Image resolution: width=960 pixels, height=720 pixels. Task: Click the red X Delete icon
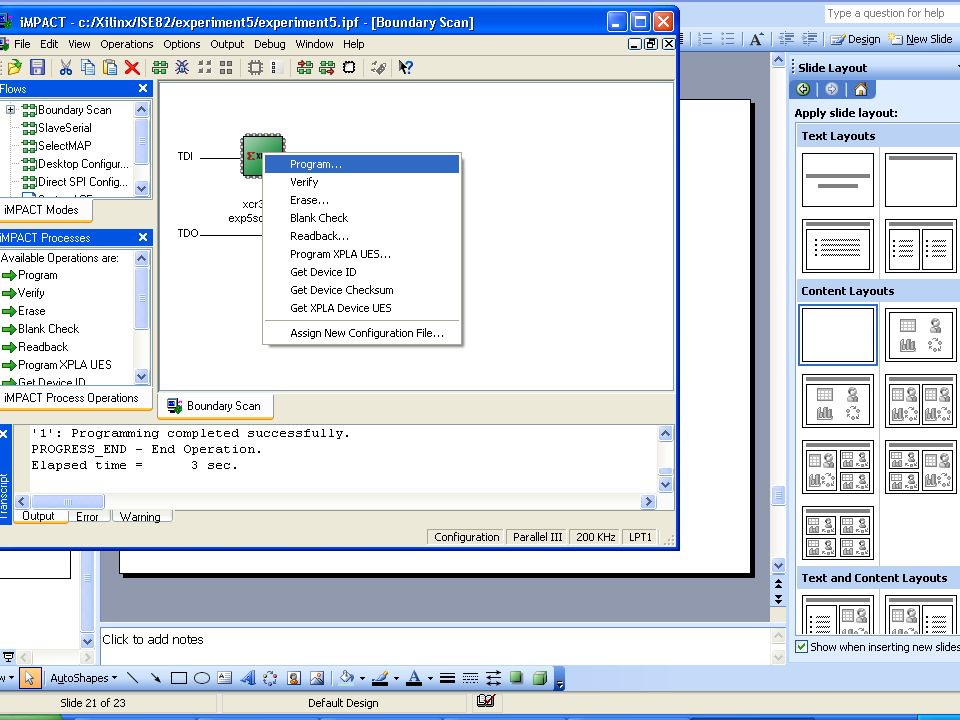pyautogui.click(x=132, y=67)
